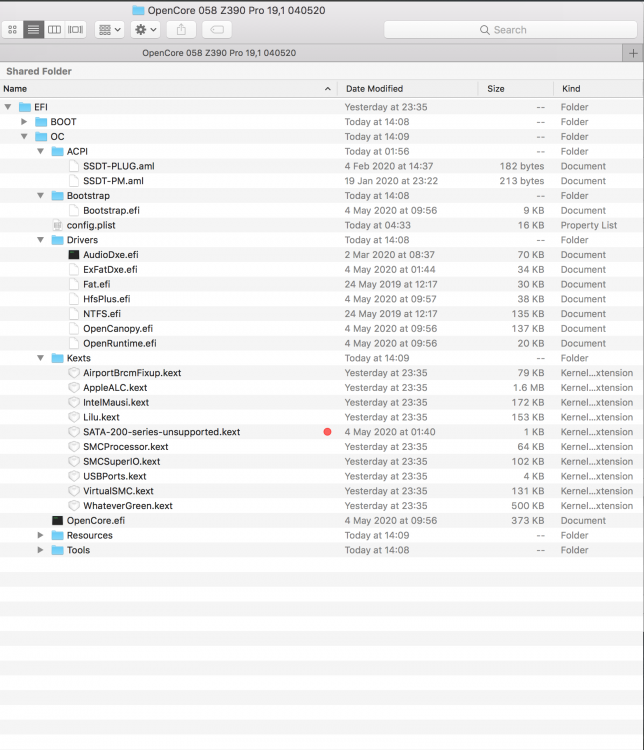Image resolution: width=644 pixels, height=750 pixels.
Task: Select Lilu.kext shield icon
Action: click(74, 417)
